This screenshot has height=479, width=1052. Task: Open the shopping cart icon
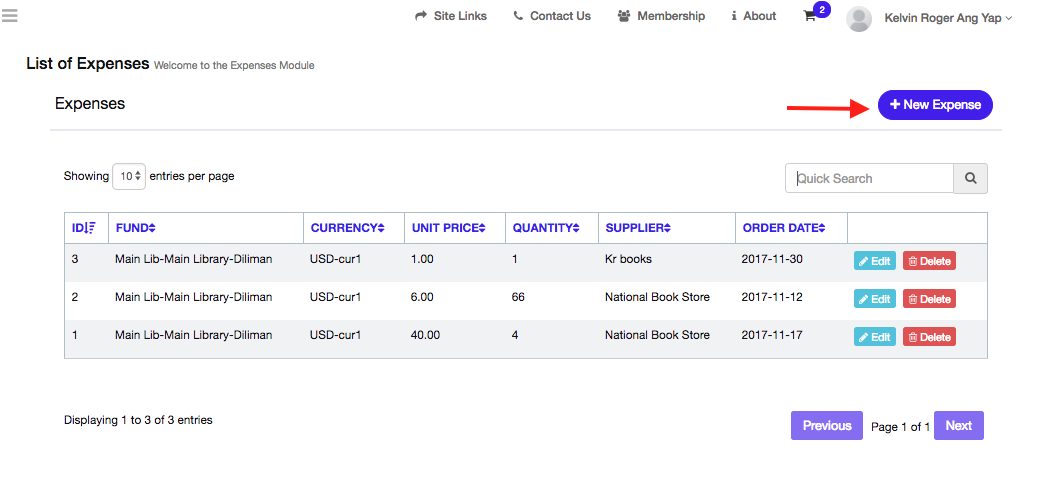point(810,17)
